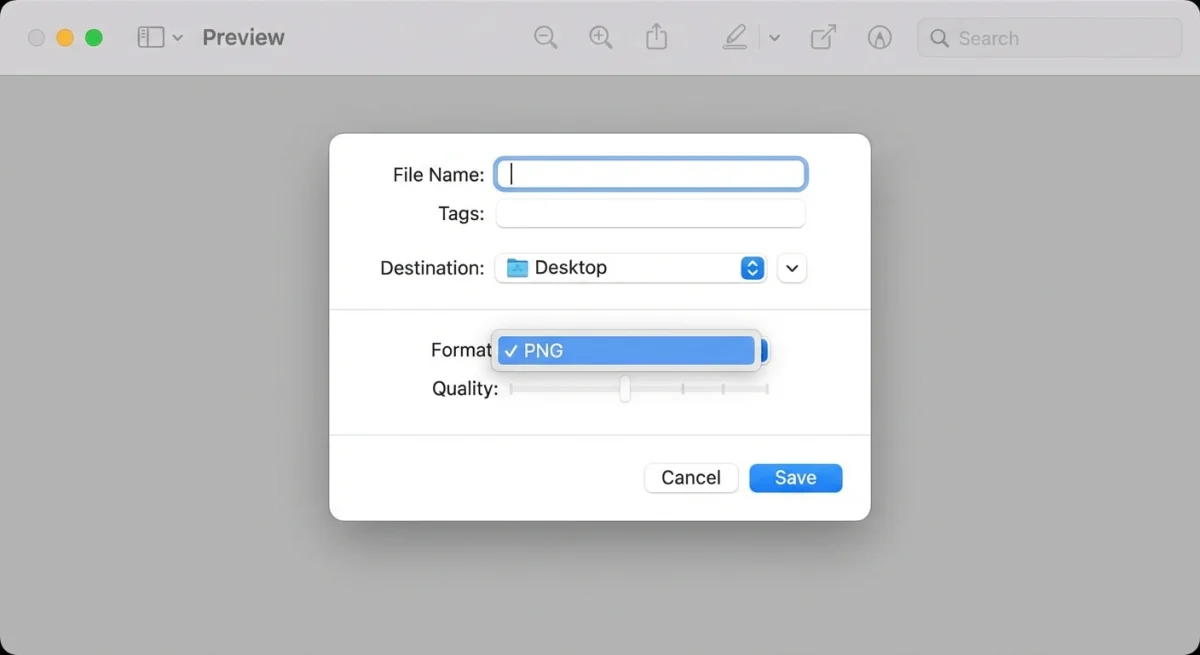Expand the save dialog with chevron button
This screenshot has height=655, width=1200.
click(x=792, y=268)
